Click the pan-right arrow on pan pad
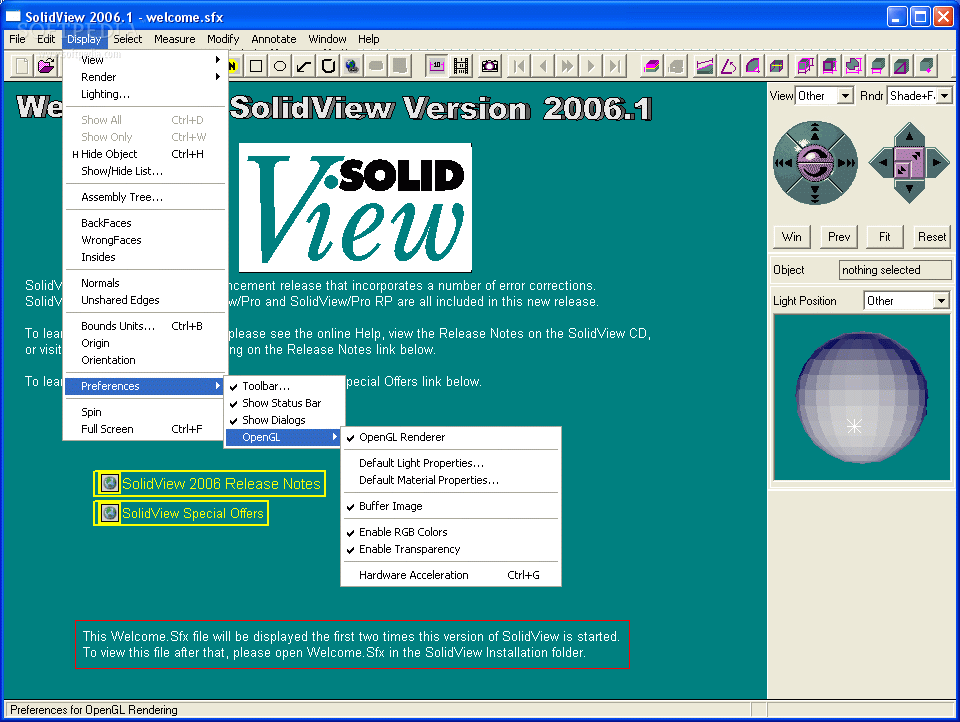Viewport: 960px width, 722px height. (937, 162)
